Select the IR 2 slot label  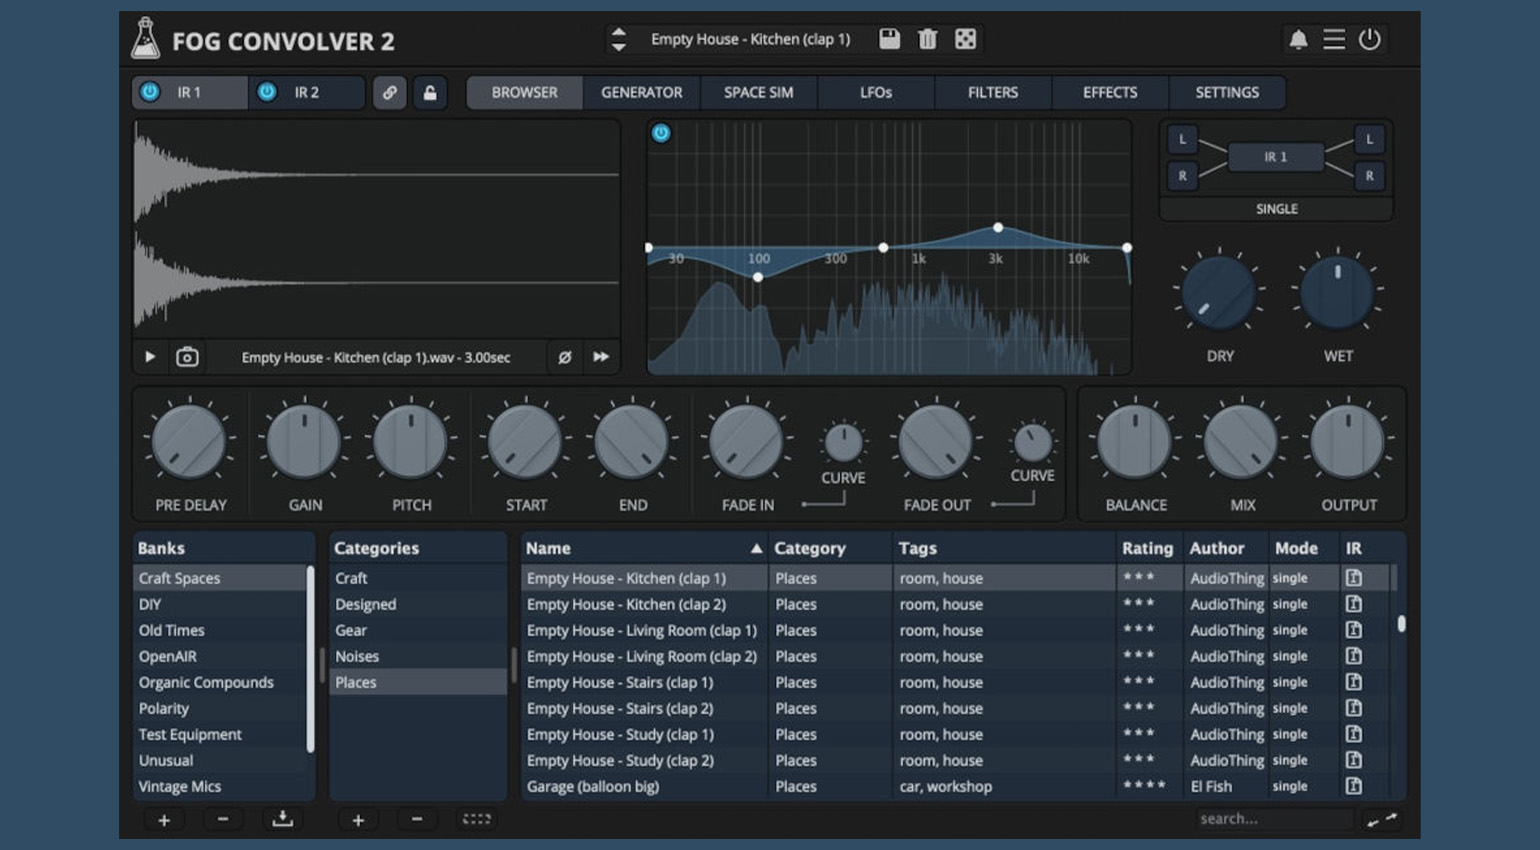[306, 92]
